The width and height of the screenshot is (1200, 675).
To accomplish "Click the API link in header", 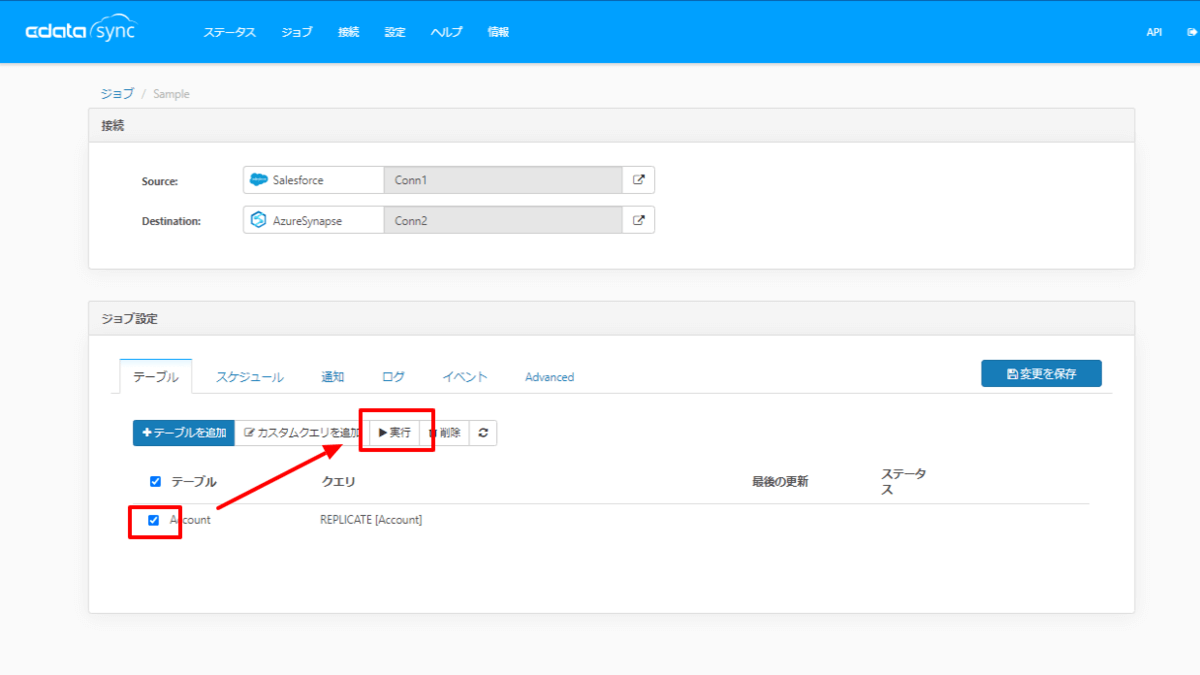I will [x=1154, y=32].
